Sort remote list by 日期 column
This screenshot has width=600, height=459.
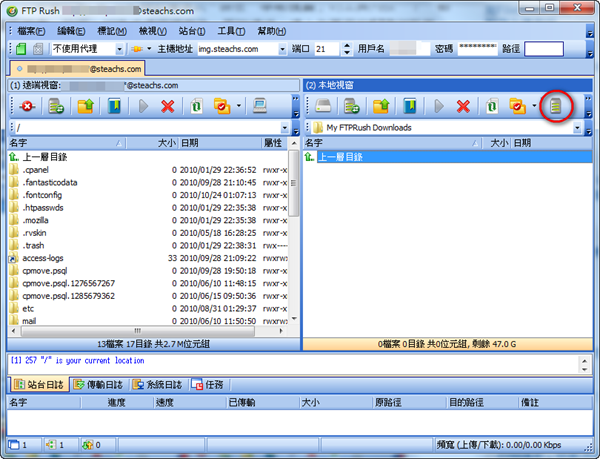pyautogui.click(x=220, y=143)
